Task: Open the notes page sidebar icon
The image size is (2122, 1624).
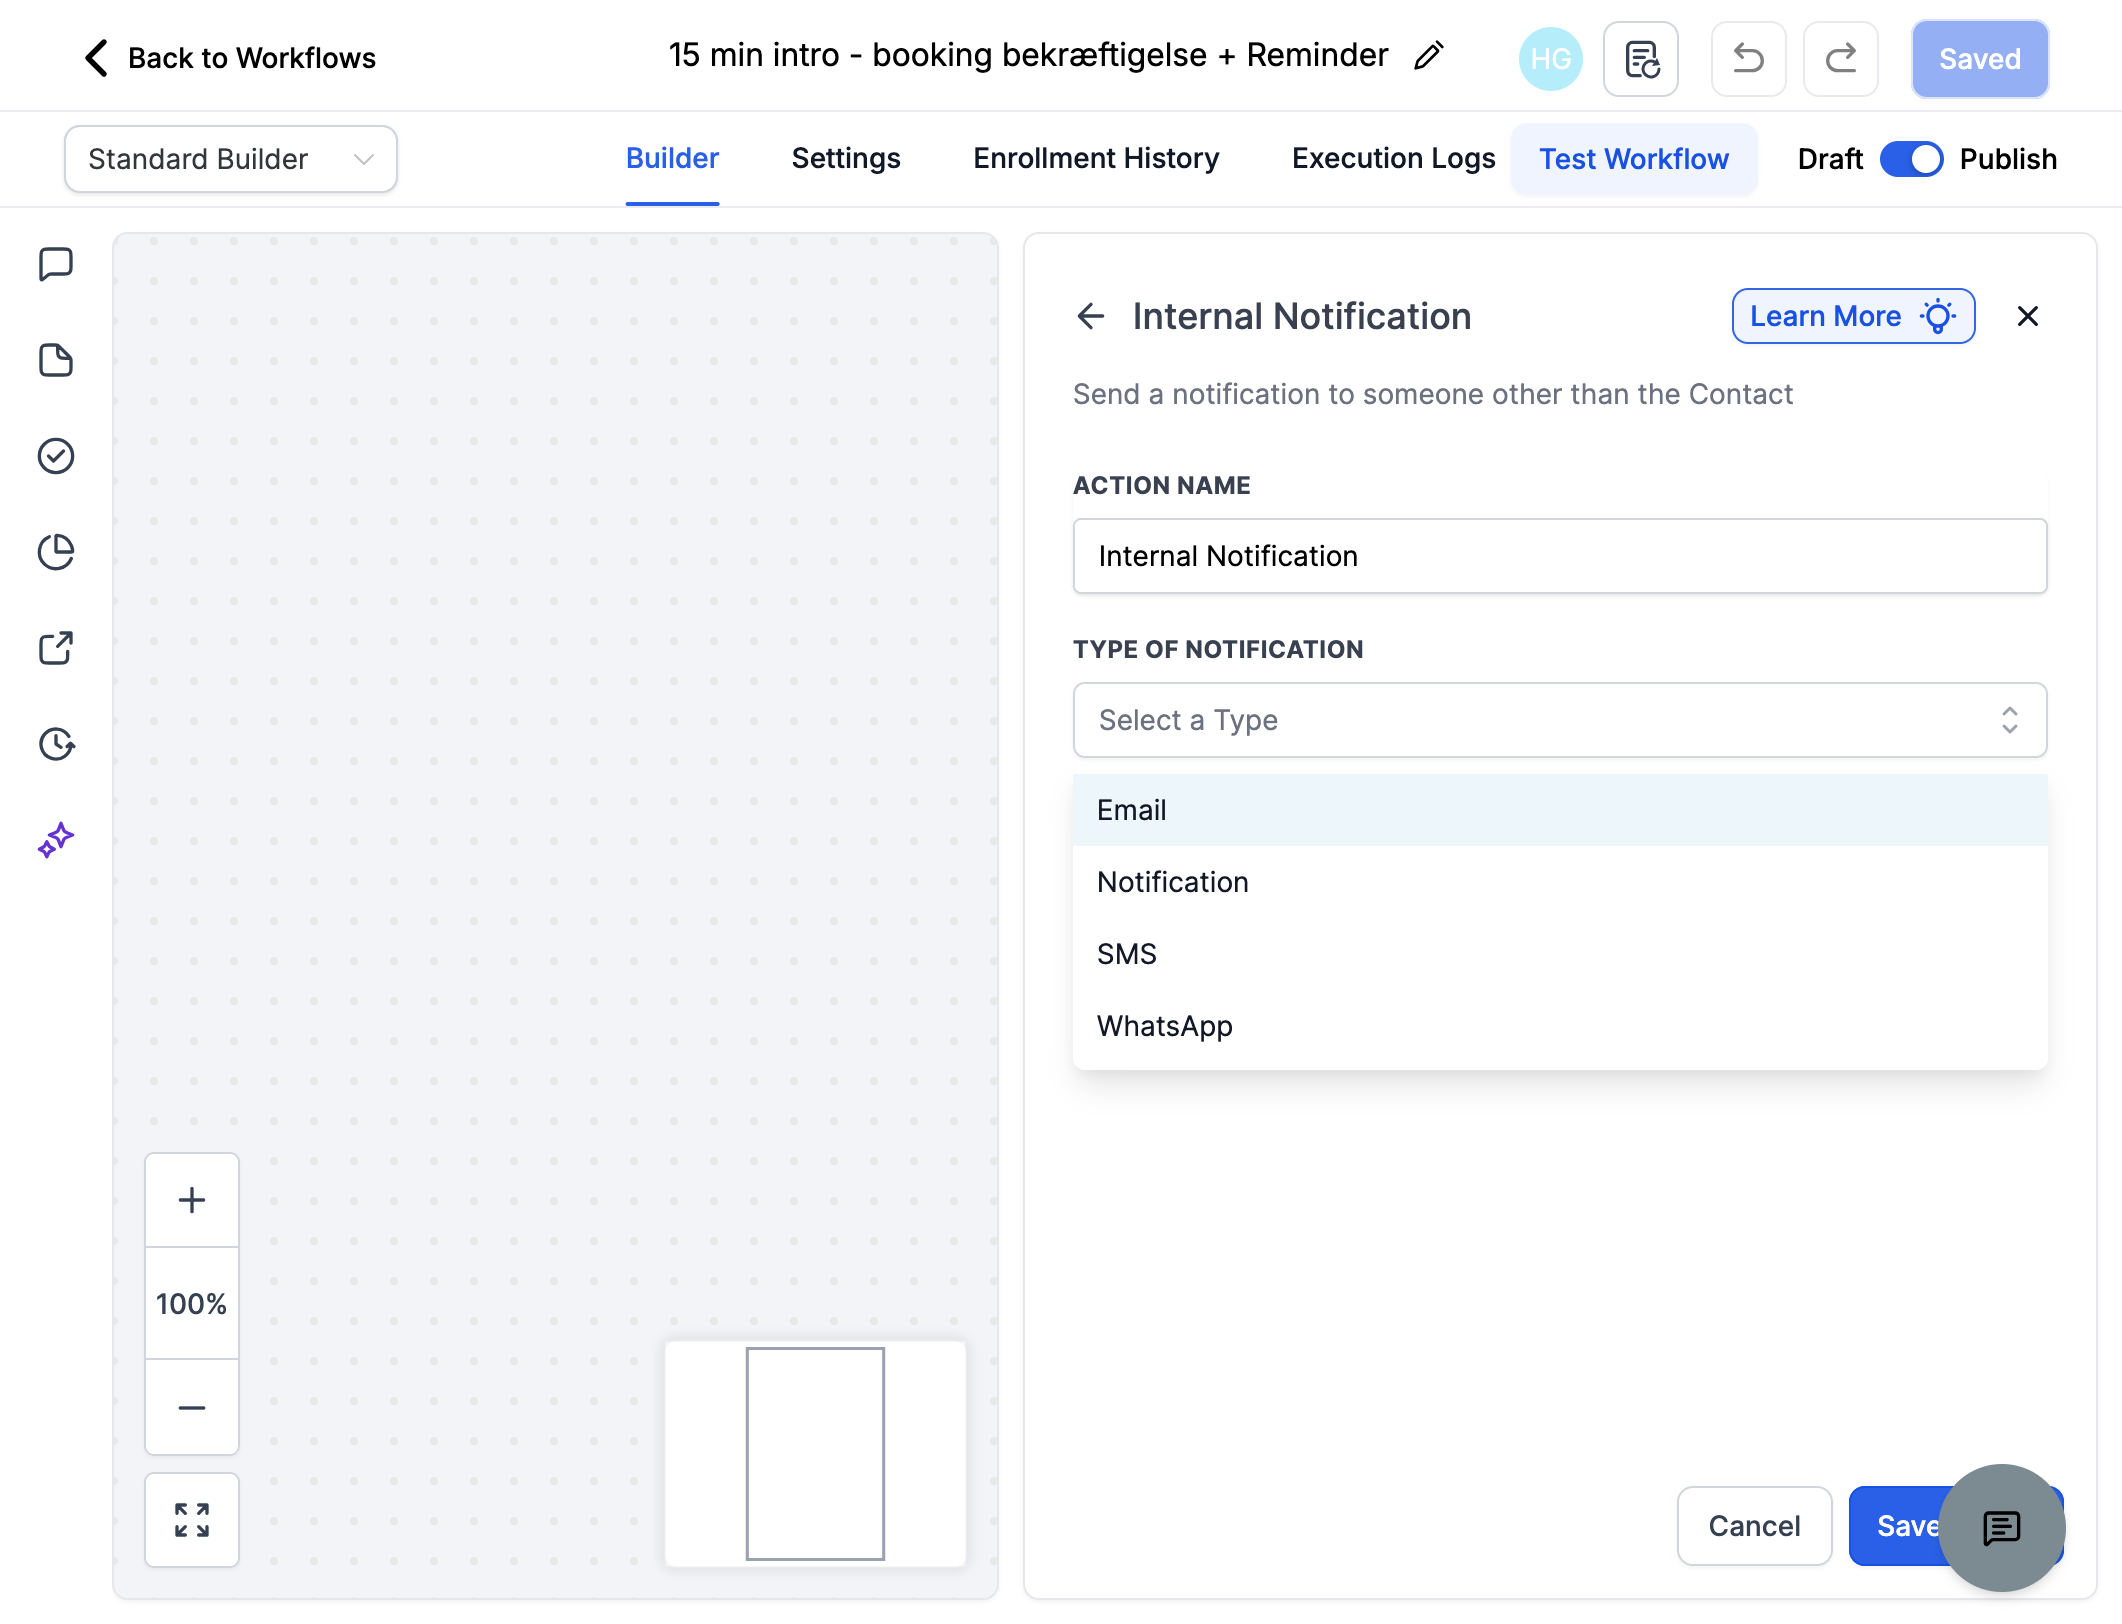Action: 56,360
